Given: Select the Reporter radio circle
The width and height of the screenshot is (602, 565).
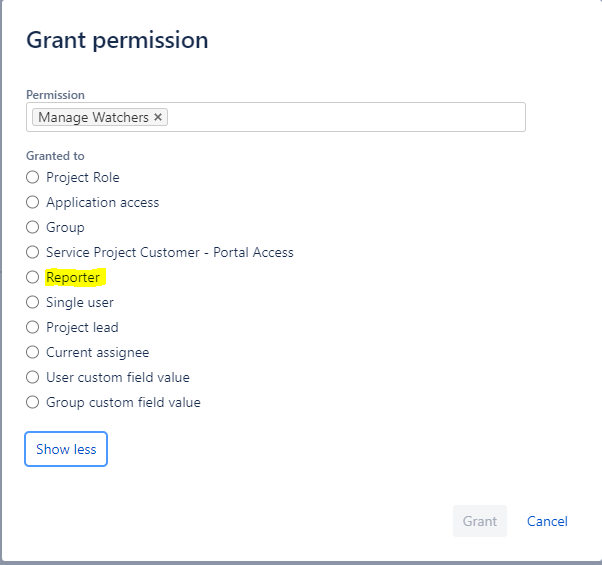Looking at the screenshot, I should 33,277.
